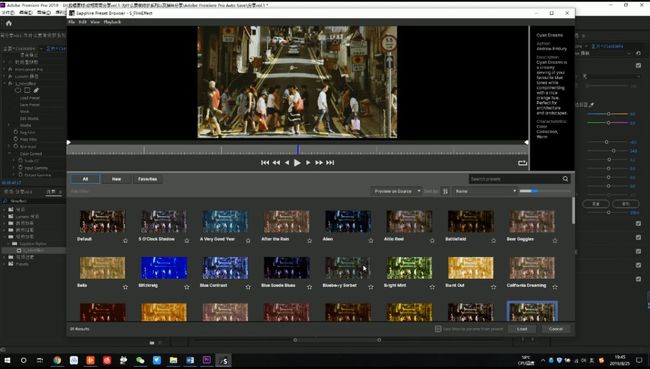Viewport: 650px width, 369px height.
Task: Star the Attic Reel preset
Action: (x=432, y=240)
